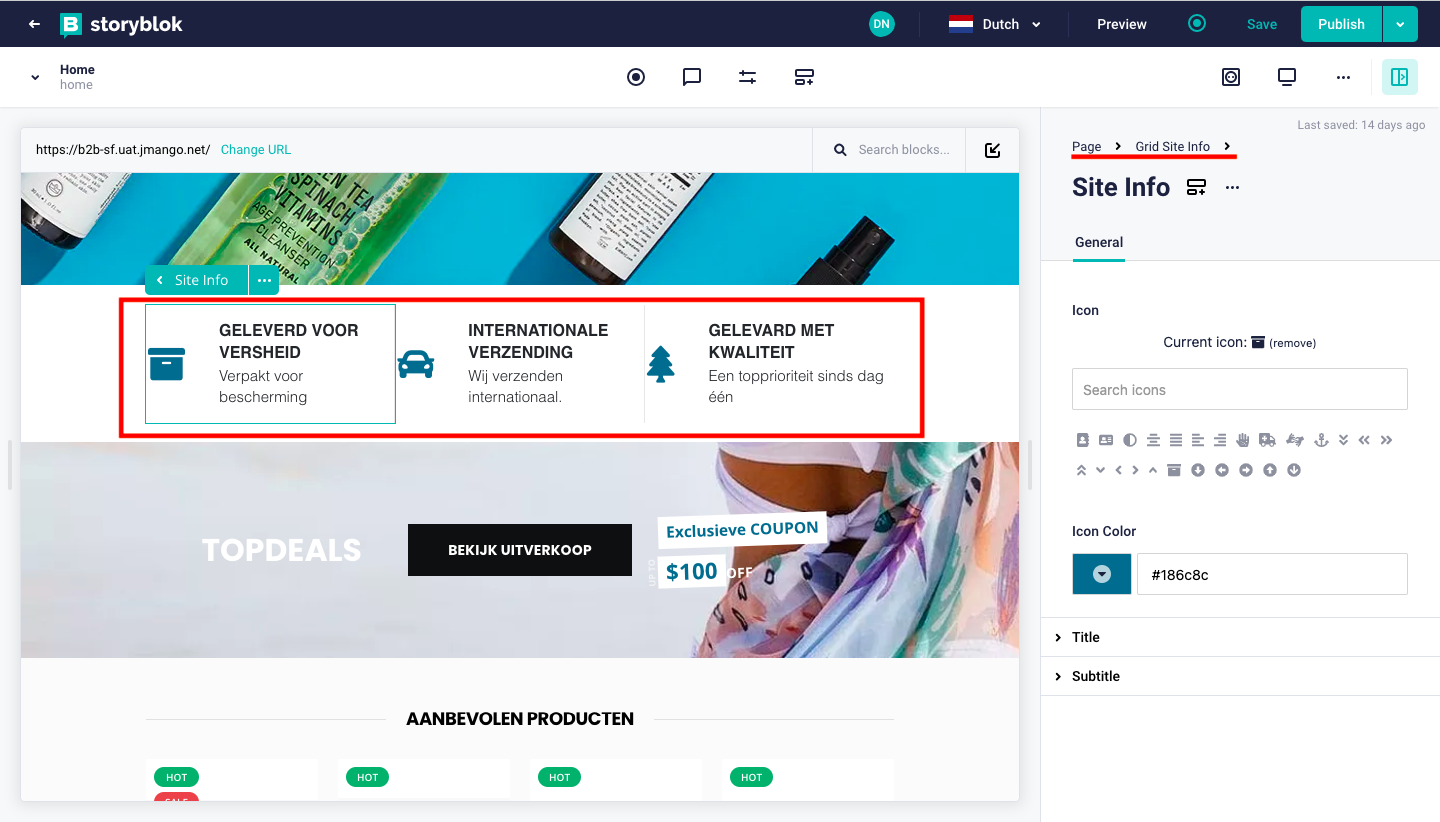Click the Change URL link

point(255,150)
